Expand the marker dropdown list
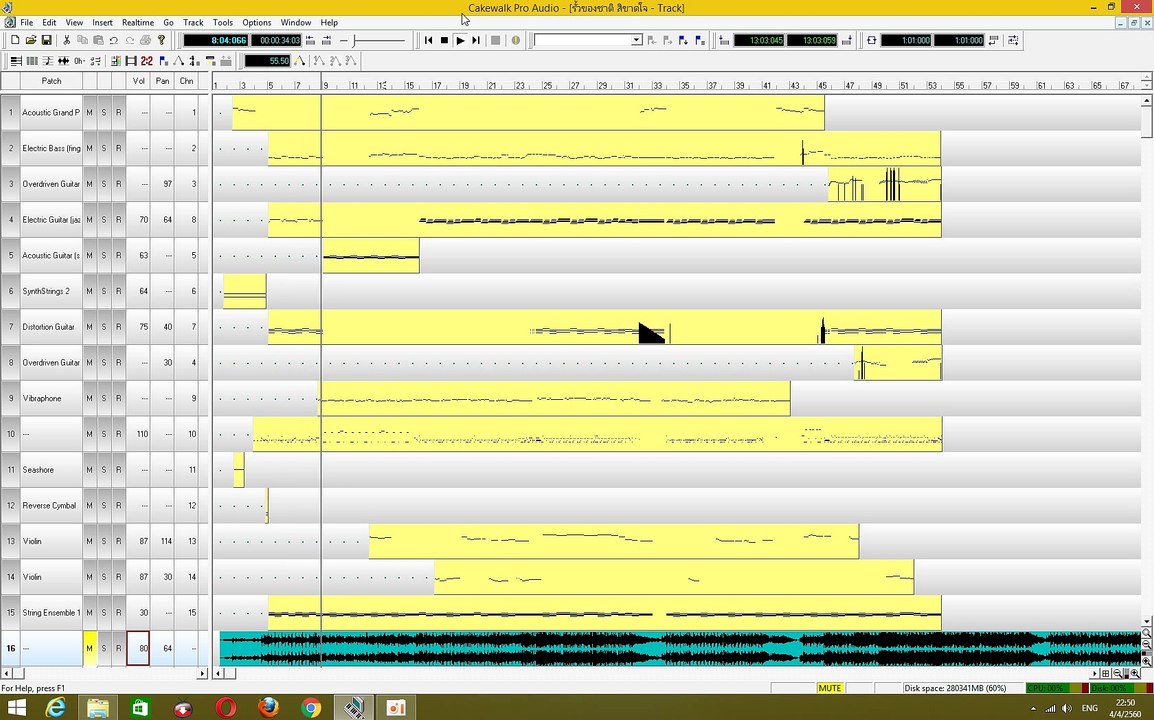This screenshot has height=720, width=1154. (x=637, y=40)
